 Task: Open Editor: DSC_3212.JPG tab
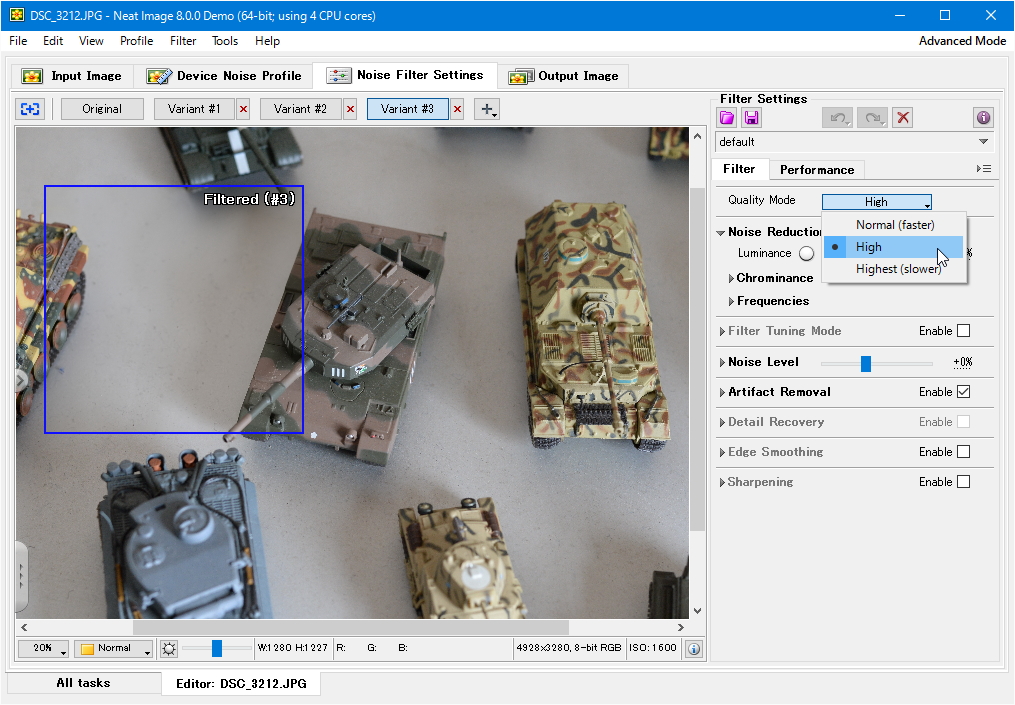tap(241, 684)
